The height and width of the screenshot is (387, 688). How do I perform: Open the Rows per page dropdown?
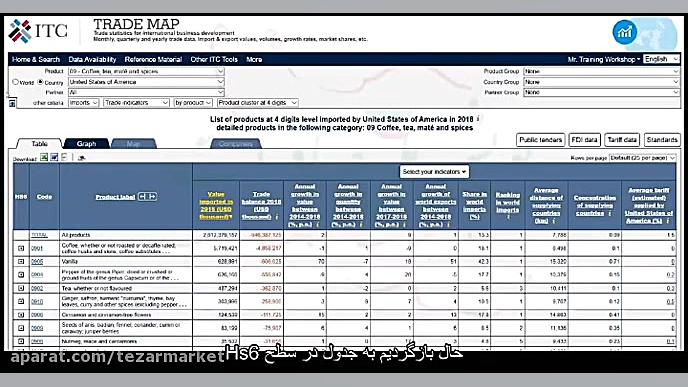642,158
